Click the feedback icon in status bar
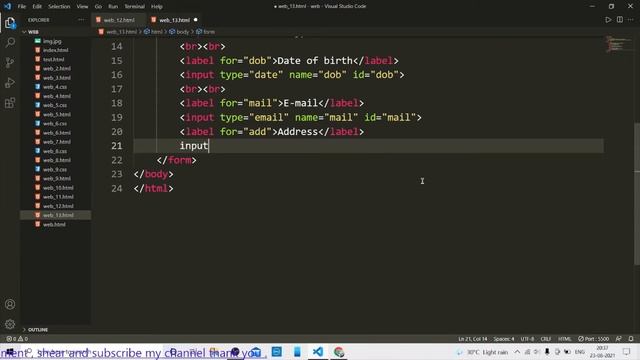Viewport: 640px width, 360px height. point(619,339)
